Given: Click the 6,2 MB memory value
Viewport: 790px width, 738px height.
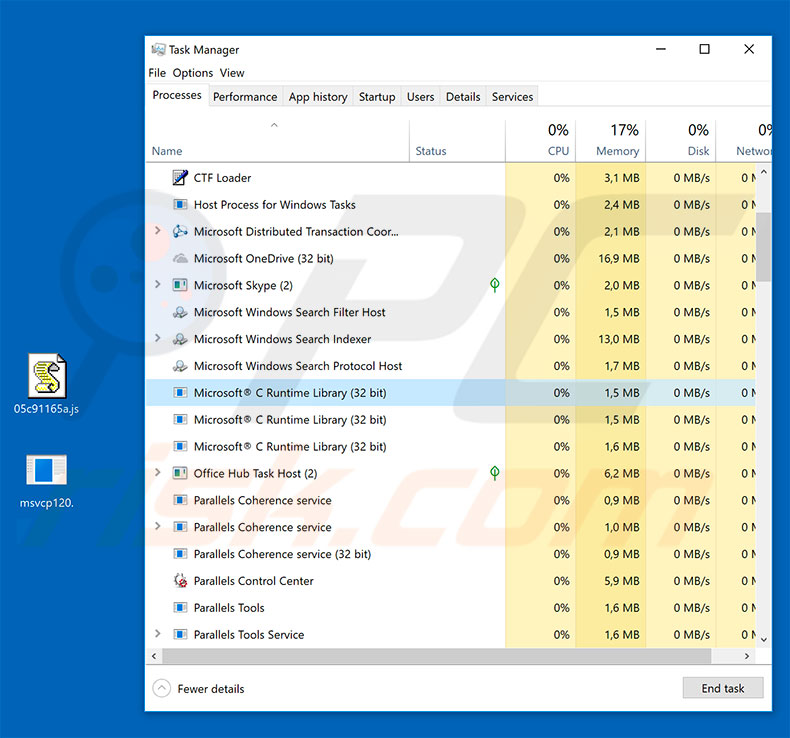Looking at the screenshot, I should point(622,474).
